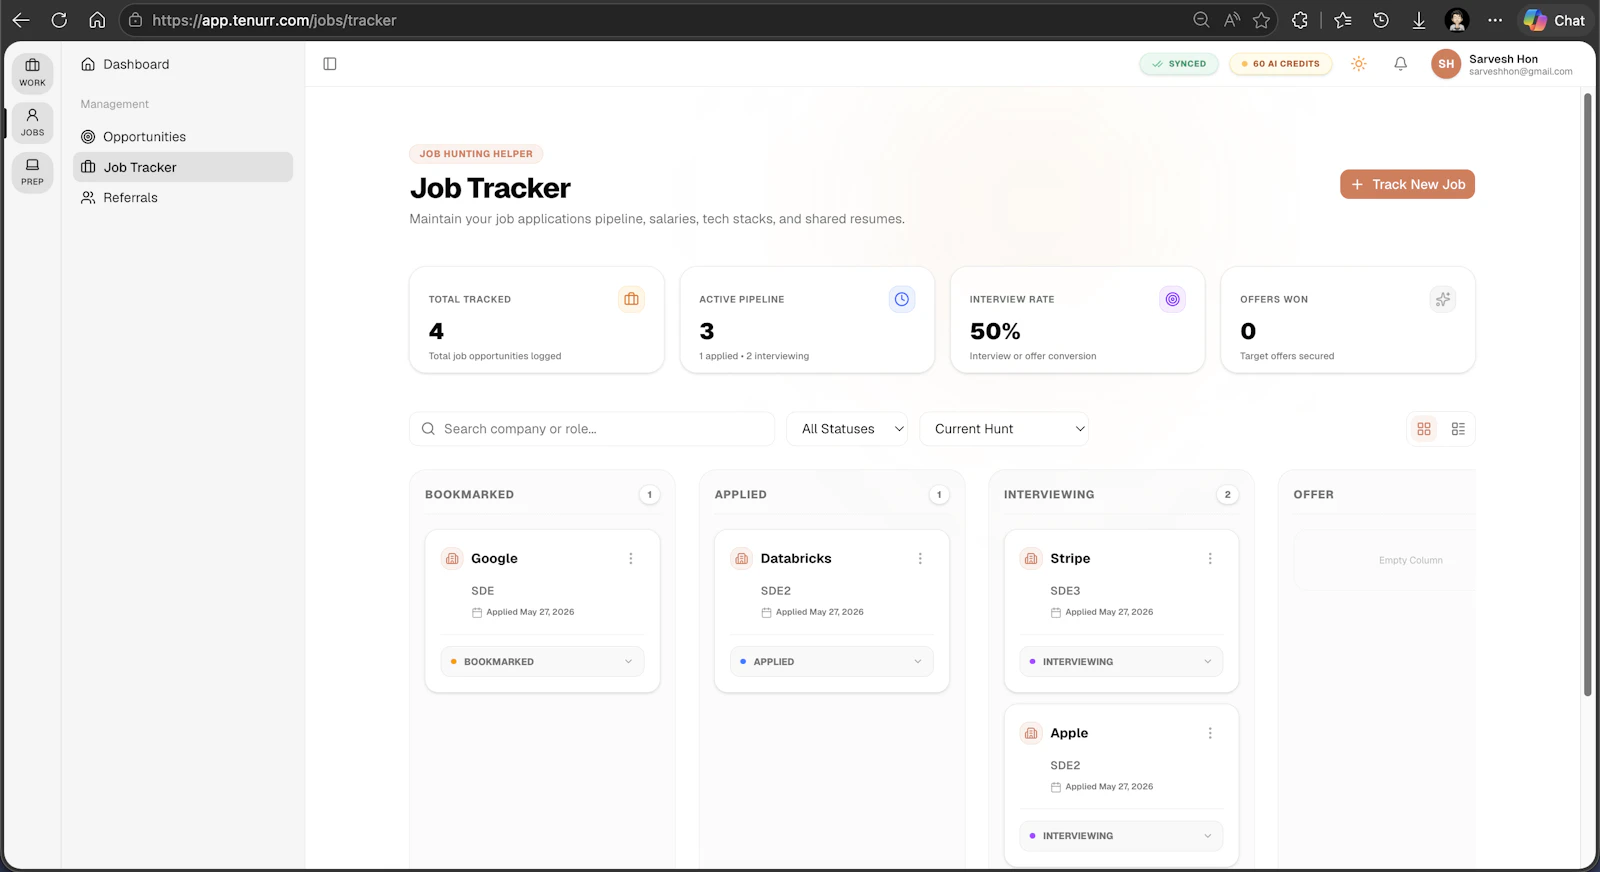Add page to favorites with star icon

(1262, 20)
